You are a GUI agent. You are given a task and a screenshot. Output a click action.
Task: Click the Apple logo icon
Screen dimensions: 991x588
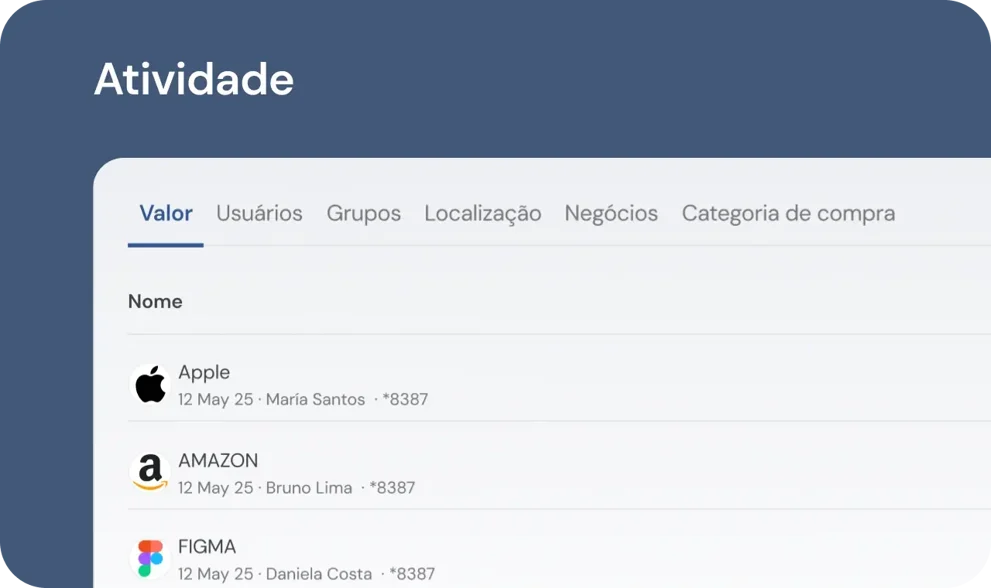[150, 384]
